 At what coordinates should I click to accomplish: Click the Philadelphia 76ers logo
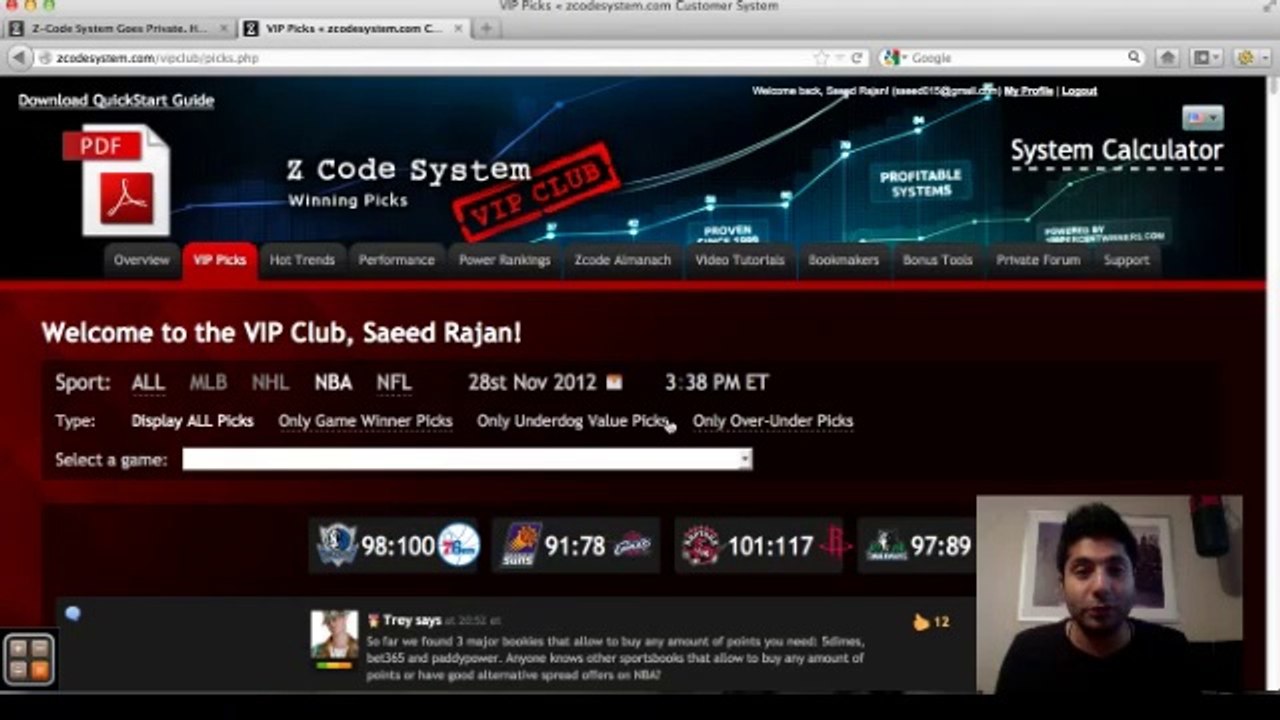[x=459, y=546]
